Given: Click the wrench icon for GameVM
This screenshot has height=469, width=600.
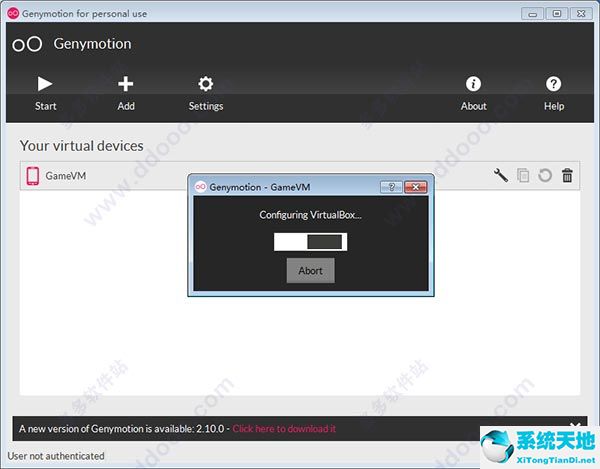Looking at the screenshot, I should point(501,175).
